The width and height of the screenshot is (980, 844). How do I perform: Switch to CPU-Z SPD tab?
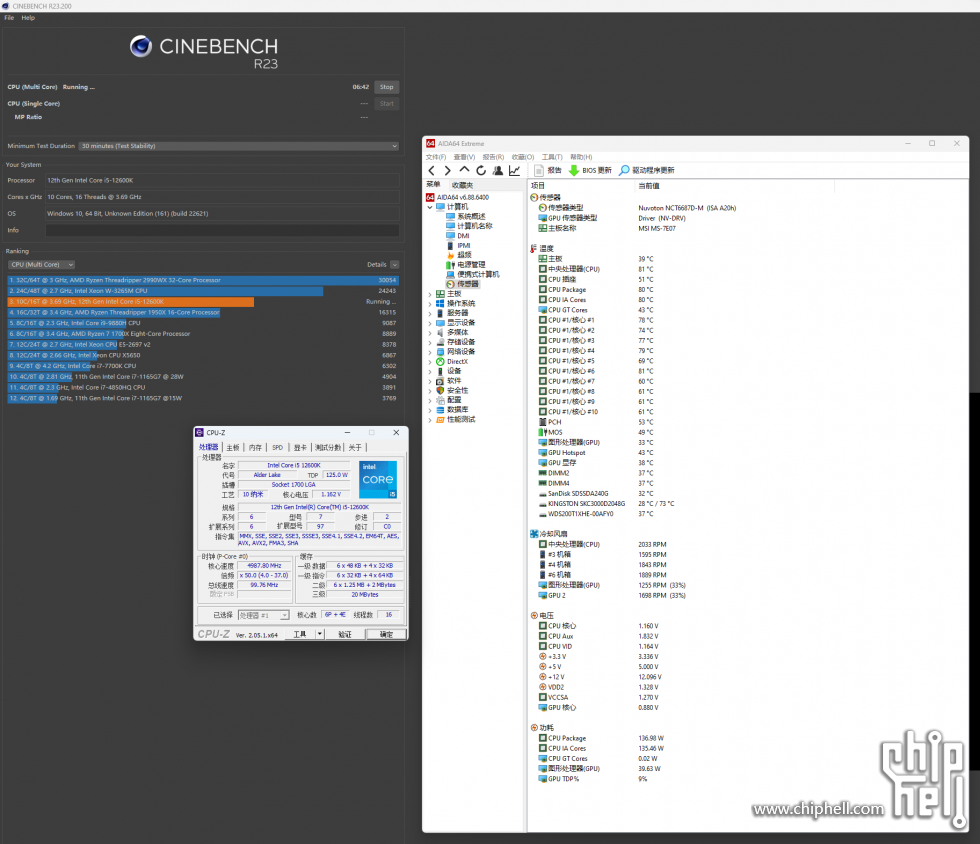click(278, 448)
